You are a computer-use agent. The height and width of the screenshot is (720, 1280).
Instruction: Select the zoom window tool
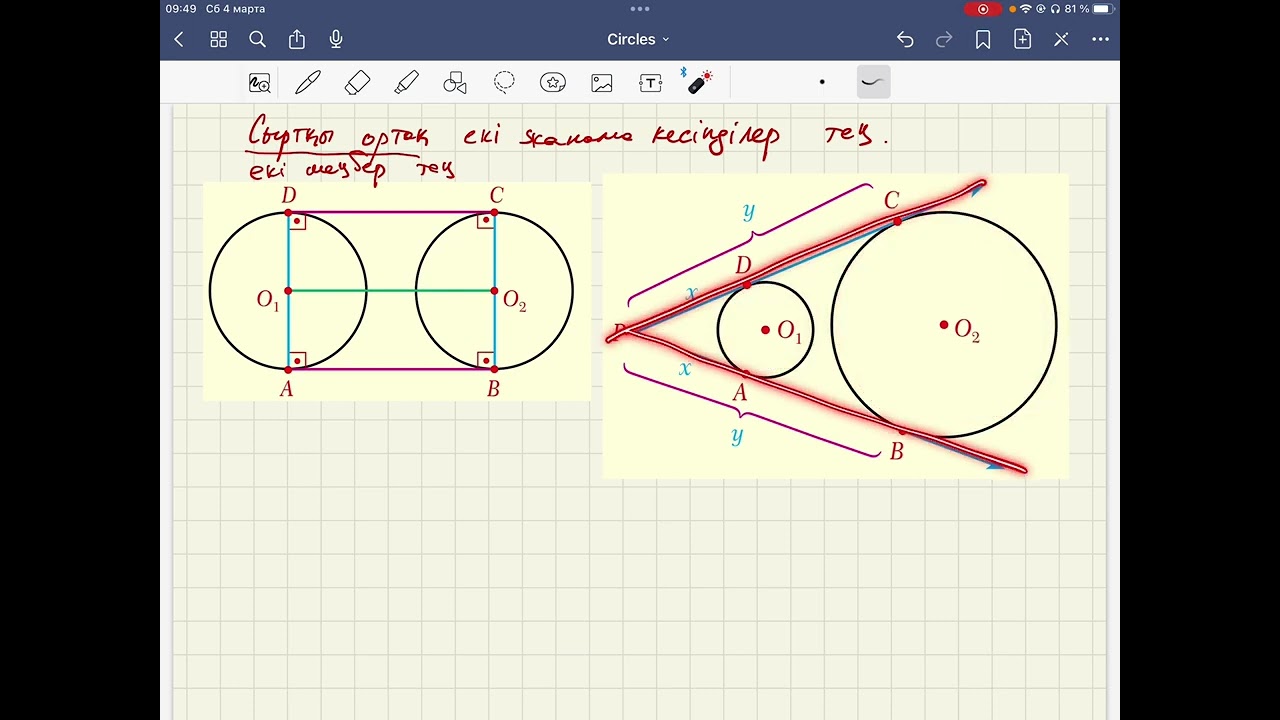point(260,83)
